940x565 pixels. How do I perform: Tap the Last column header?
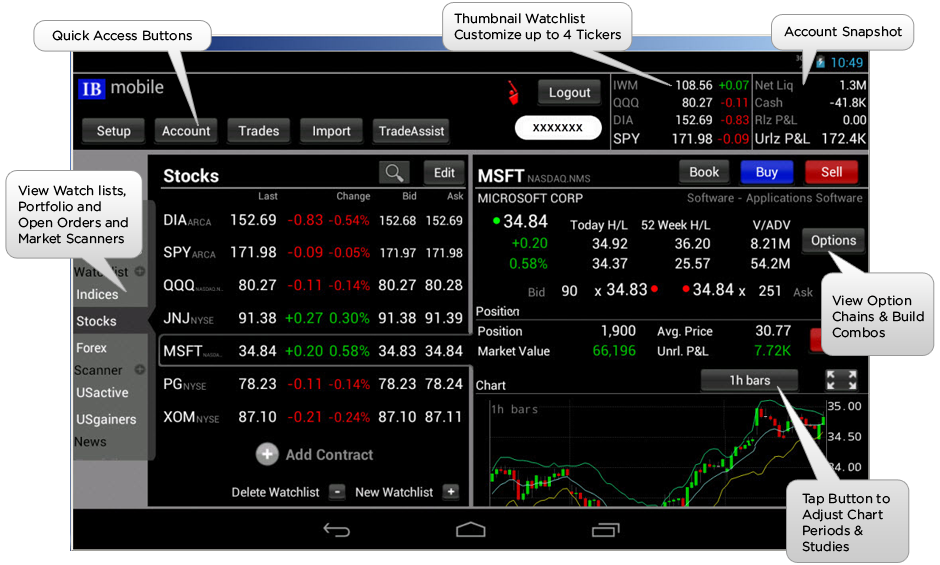pyautogui.click(x=268, y=196)
